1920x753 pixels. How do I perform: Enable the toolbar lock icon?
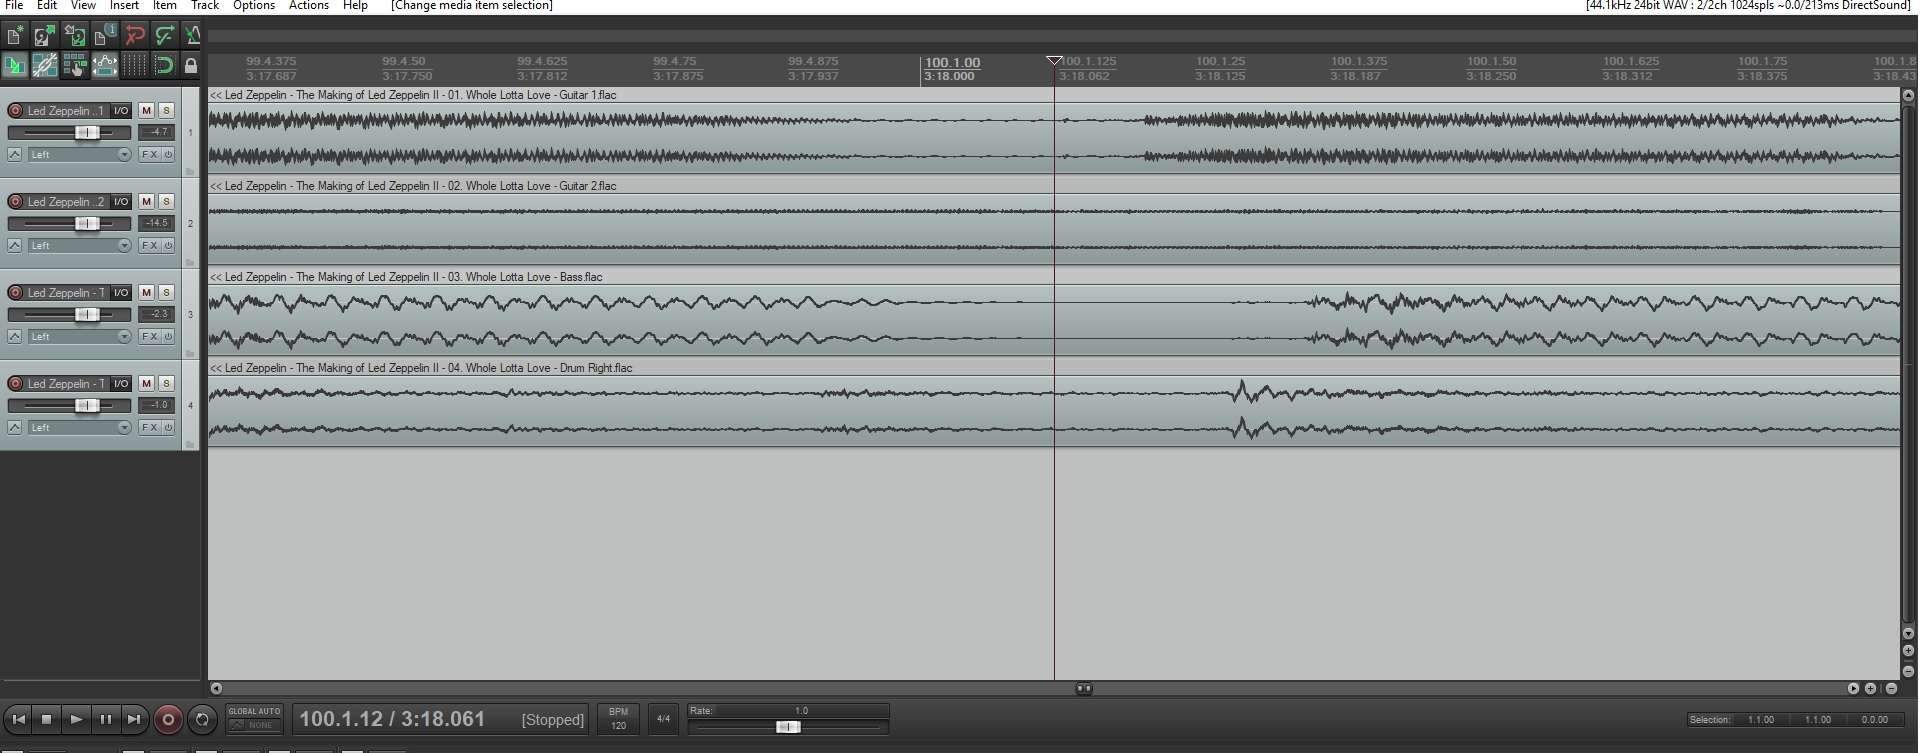coord(190,66)
